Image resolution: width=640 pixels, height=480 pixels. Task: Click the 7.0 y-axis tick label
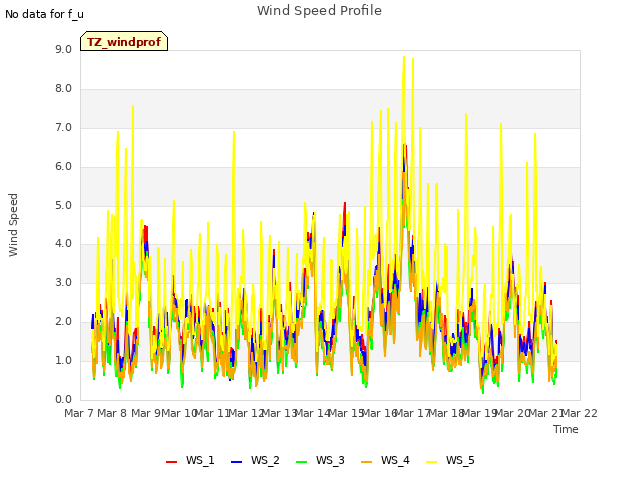63,127
